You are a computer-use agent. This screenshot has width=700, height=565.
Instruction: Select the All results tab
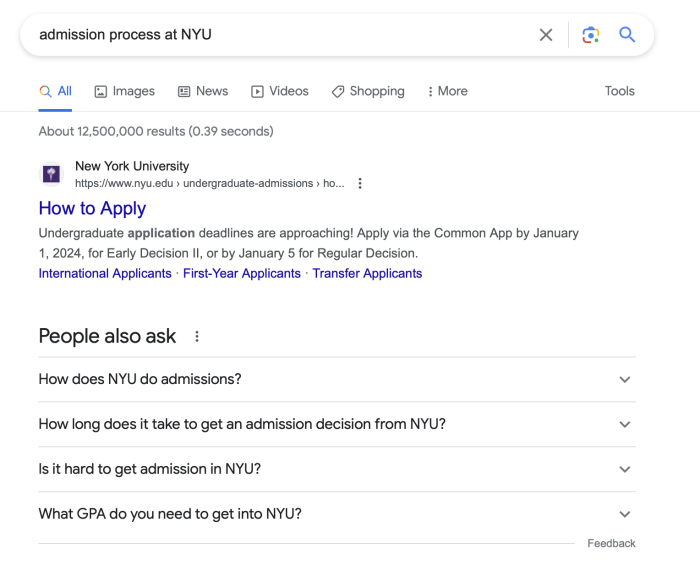(55, 91)
